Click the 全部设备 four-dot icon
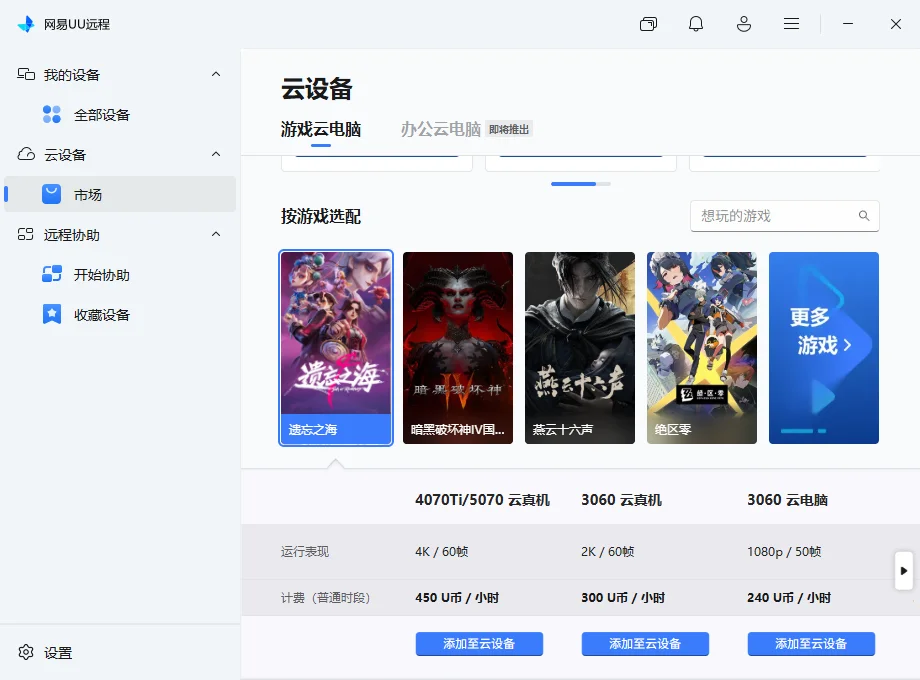This screenshot has height=680, width=920. click(52, 114)
